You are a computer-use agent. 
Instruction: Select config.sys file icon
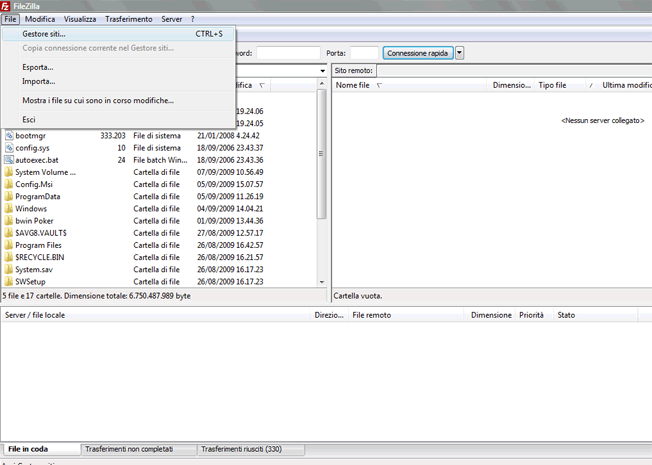(9, 148)
